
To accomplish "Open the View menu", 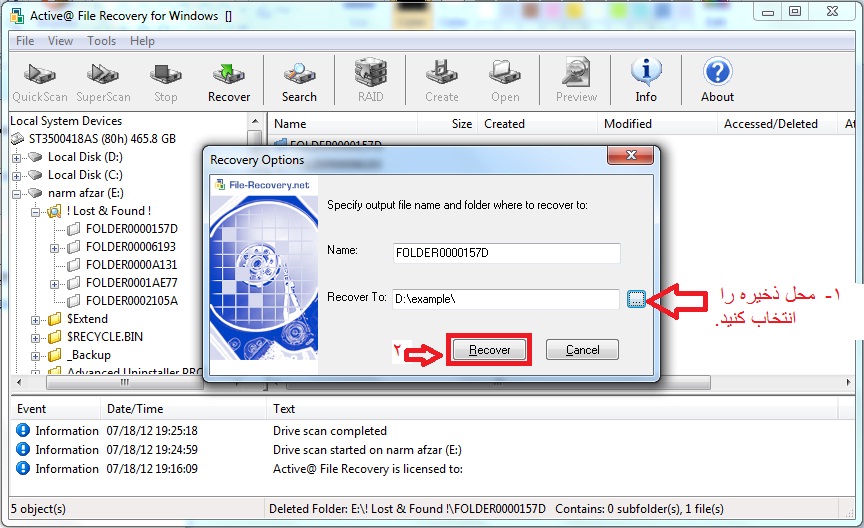I will [x=60, y=41].
